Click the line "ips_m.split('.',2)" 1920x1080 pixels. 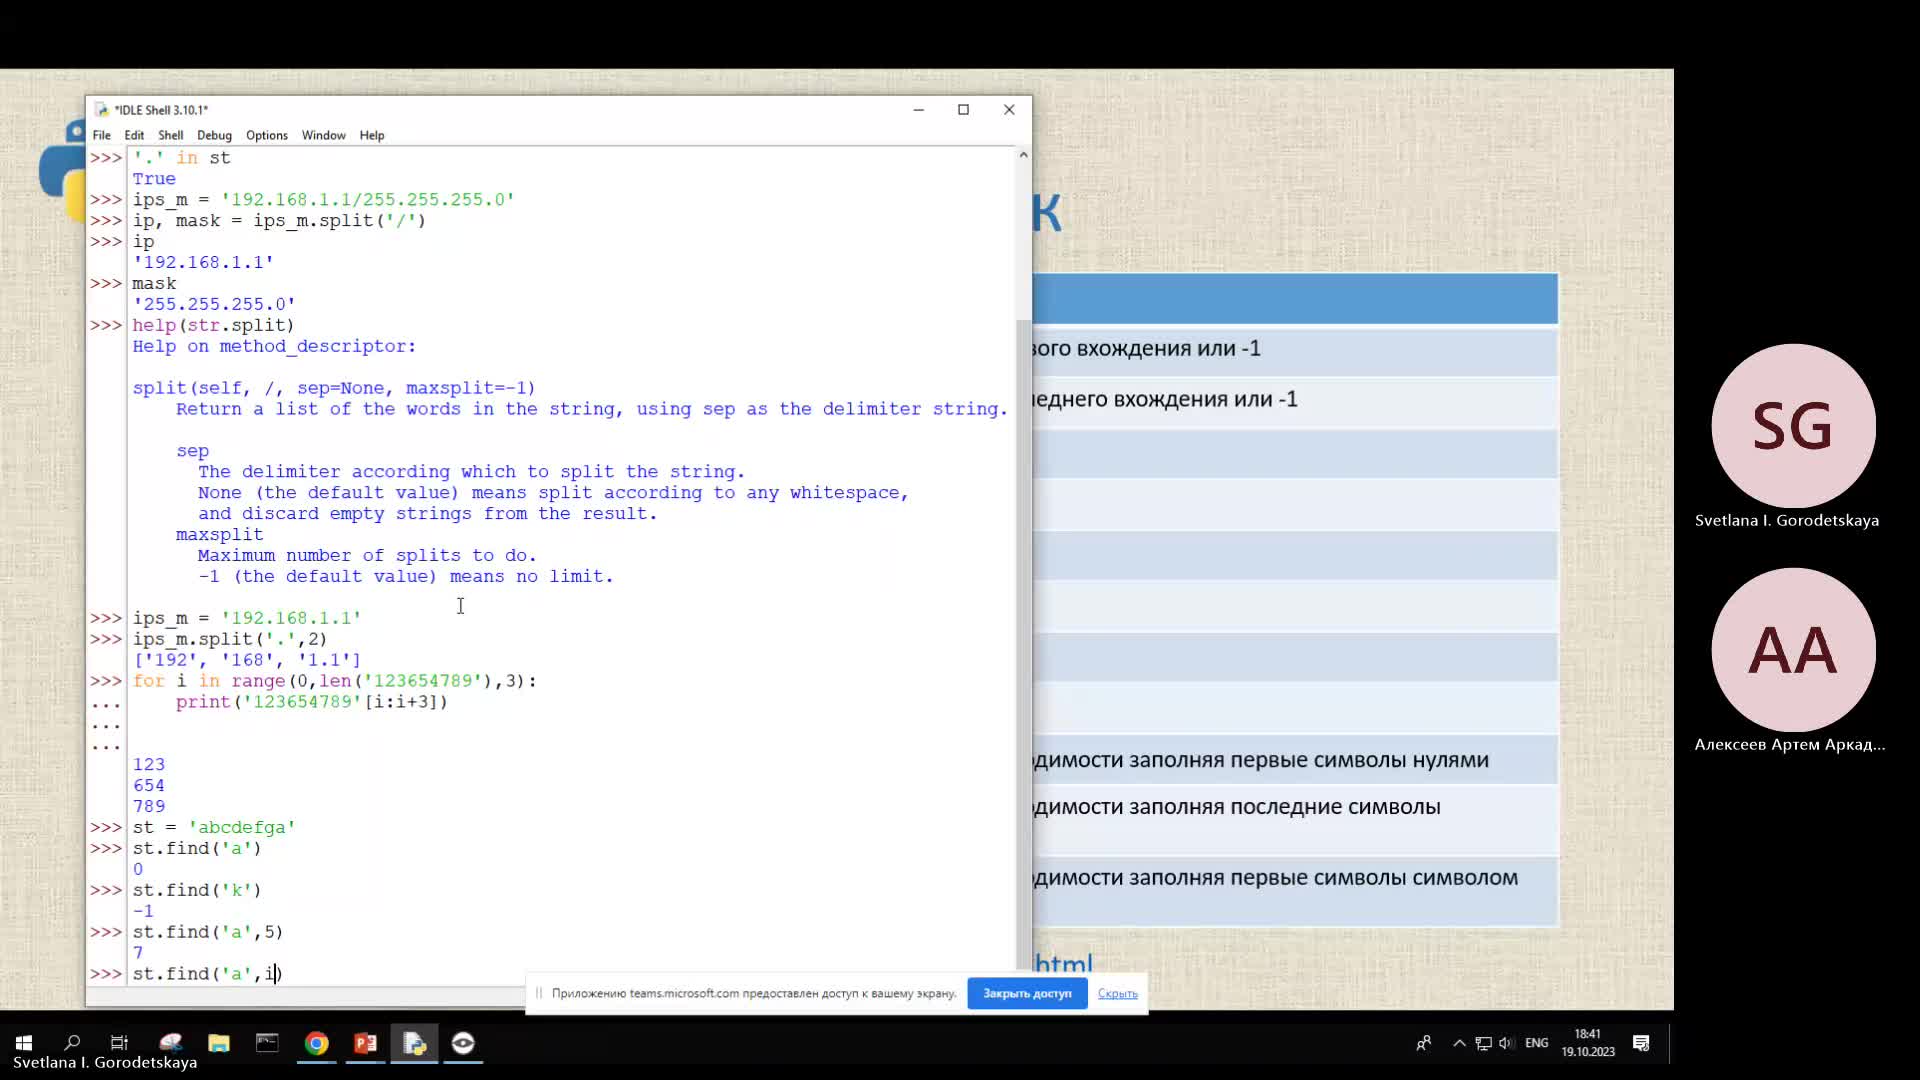pyautogui.click(x=230, y=639)
